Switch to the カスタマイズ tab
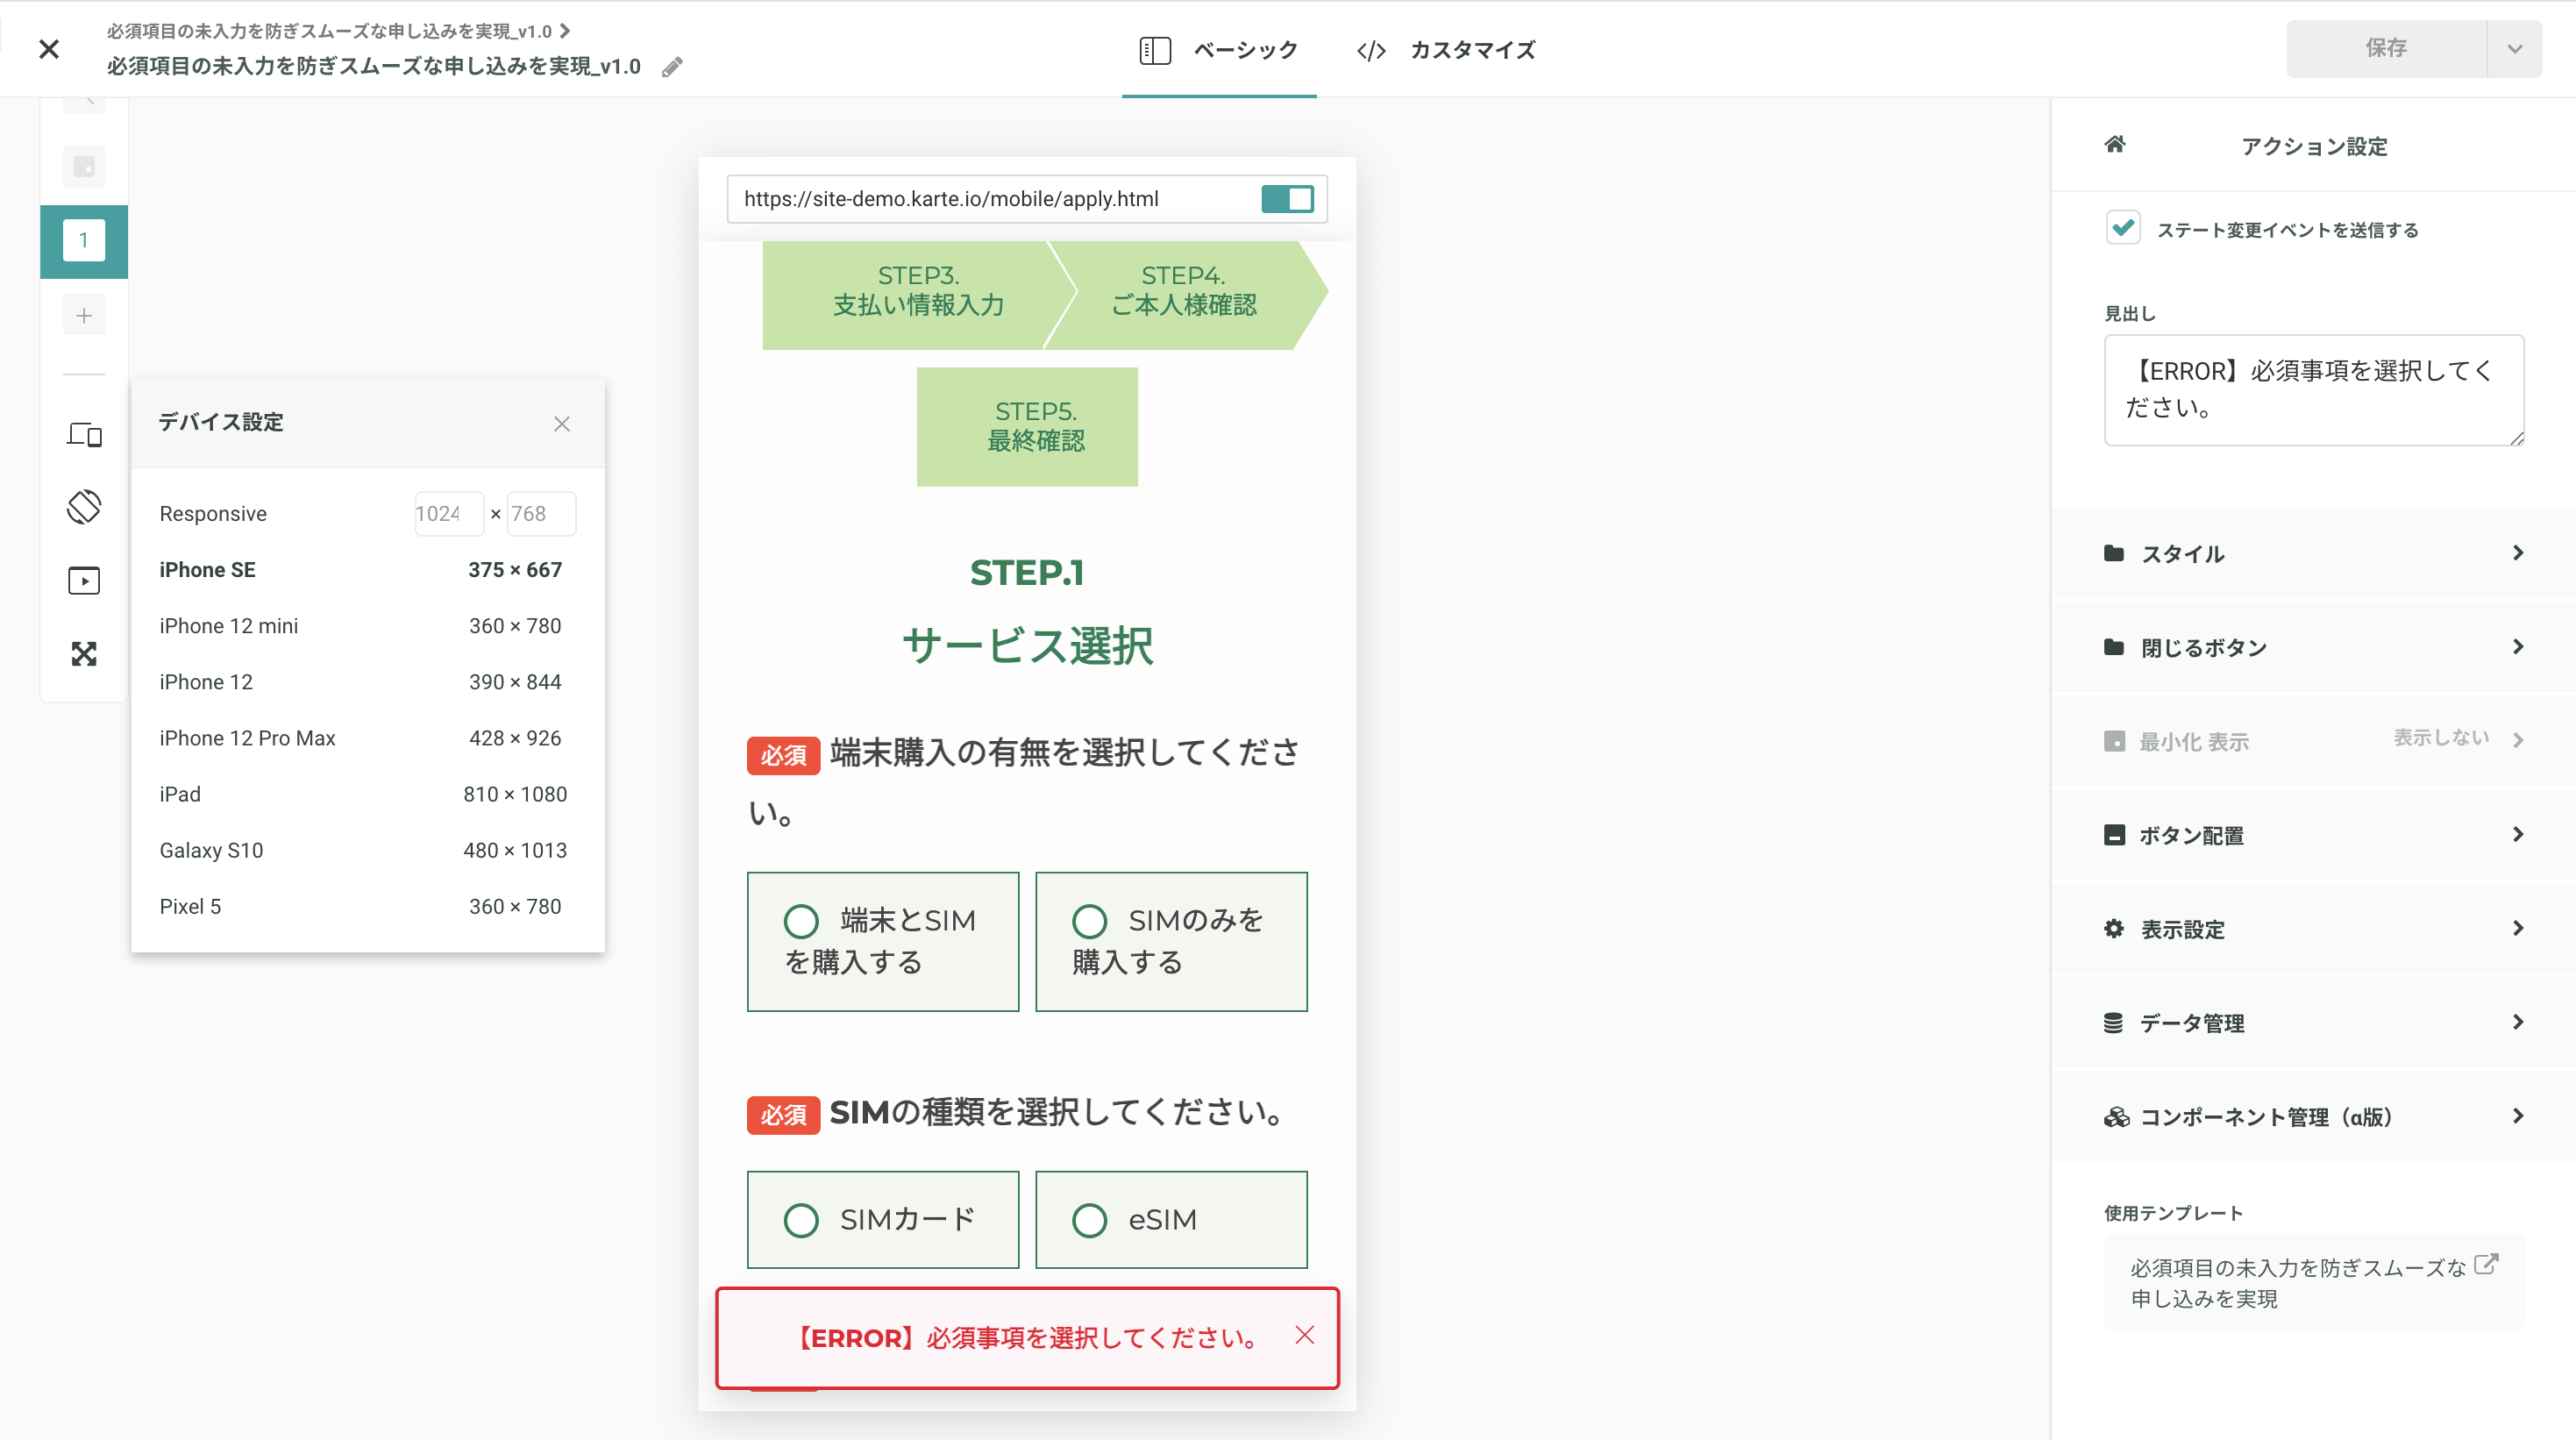The height and width of the screenshot is (1440, 2576). coord(1446,50)
